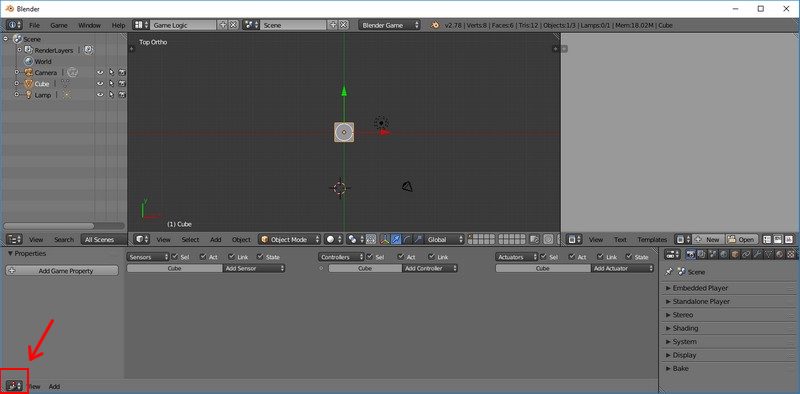
Task: Open the 3D View editor type selector
Action: click(142, 239)
